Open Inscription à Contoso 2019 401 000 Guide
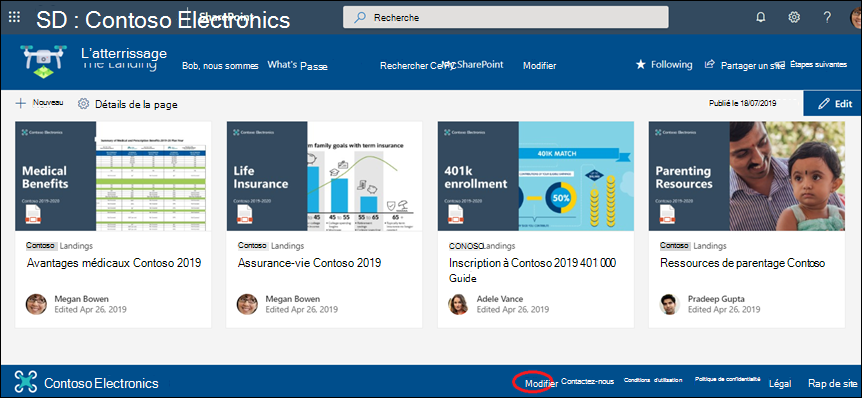 point(532,270)
